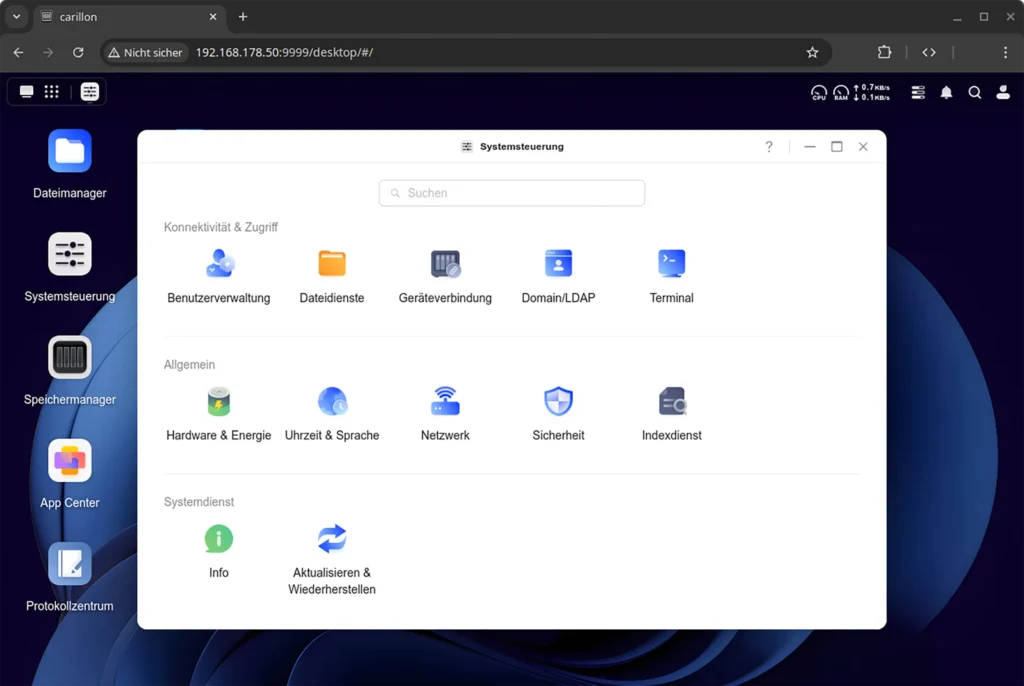Reload the current page
The image size is (1024, 686).
pyautogui.click(x=78, y=52)
